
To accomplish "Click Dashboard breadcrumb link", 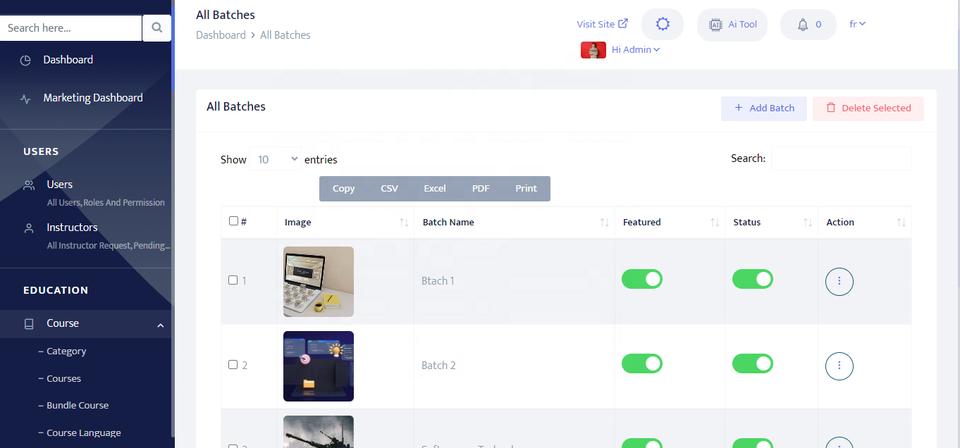I will click(220, 35).
